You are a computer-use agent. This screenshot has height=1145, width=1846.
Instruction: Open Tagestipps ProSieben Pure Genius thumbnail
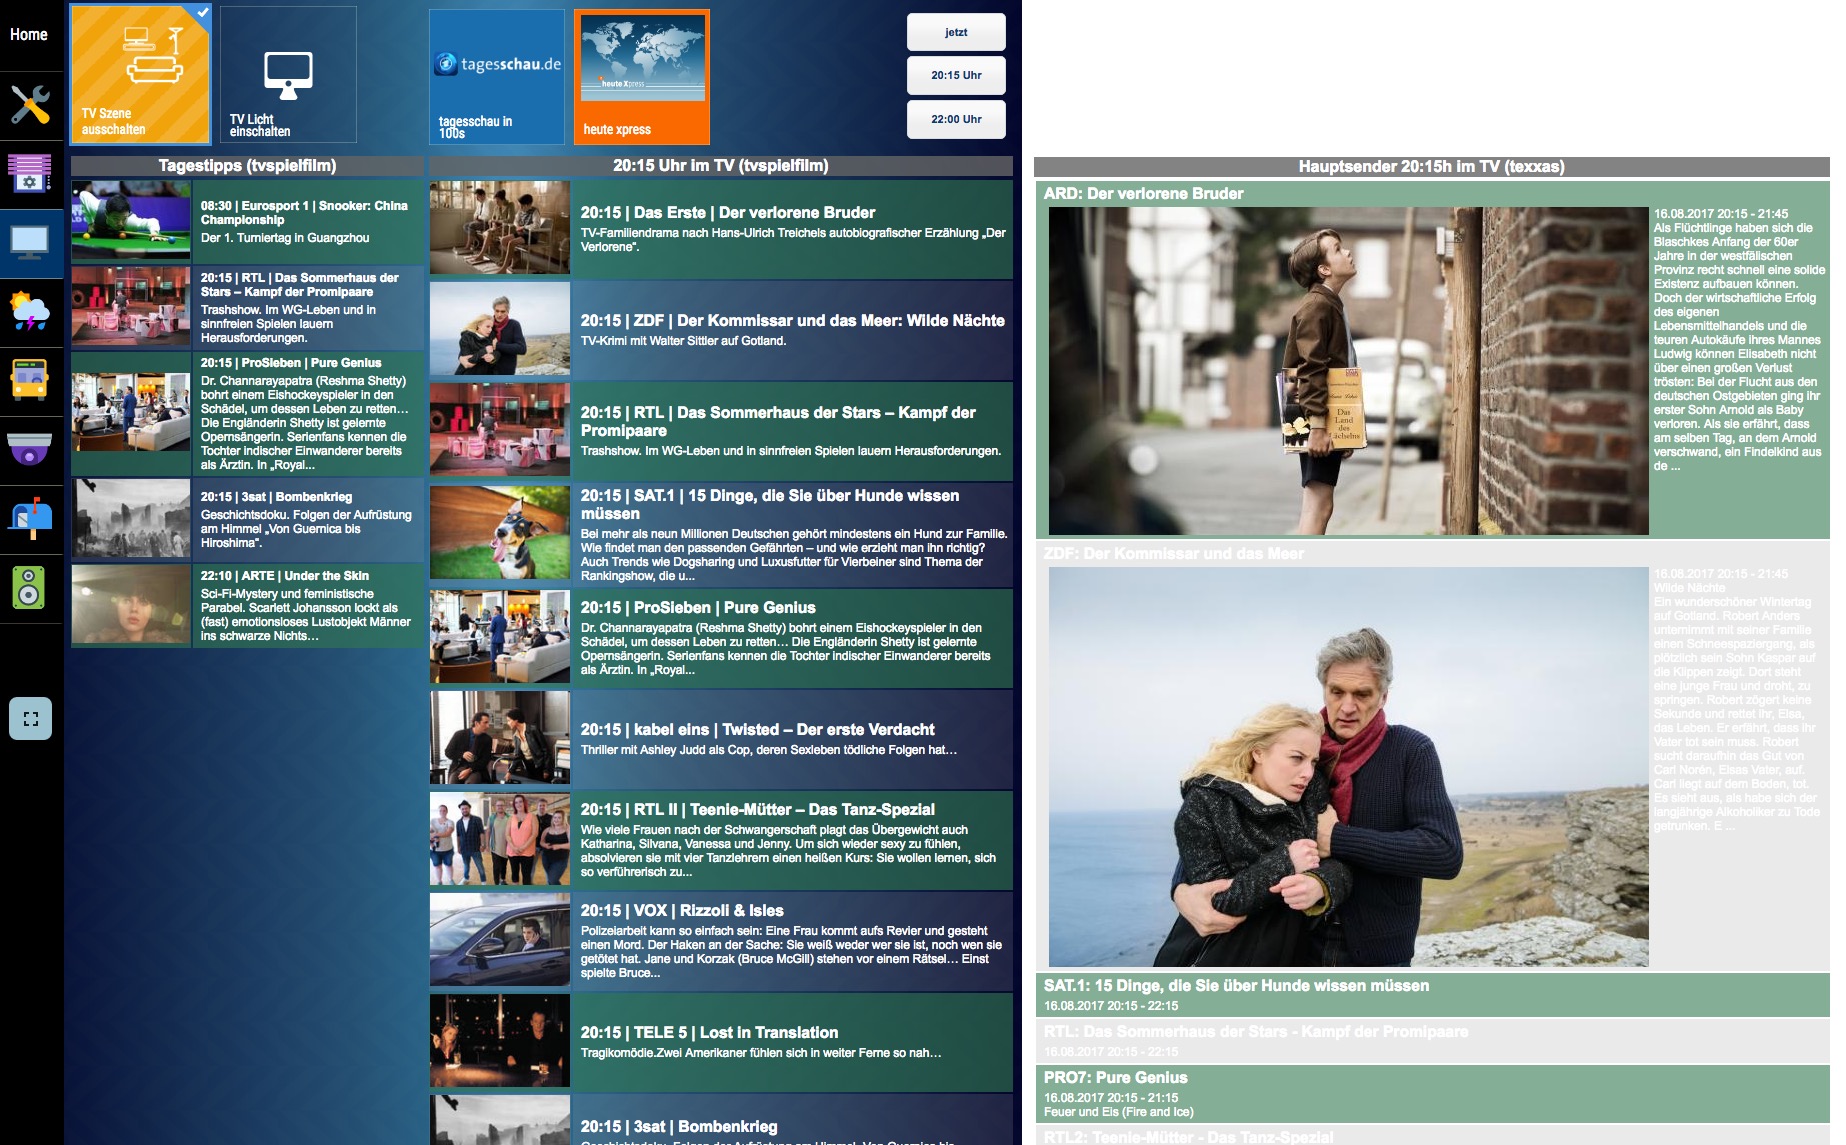coord(131,413)
